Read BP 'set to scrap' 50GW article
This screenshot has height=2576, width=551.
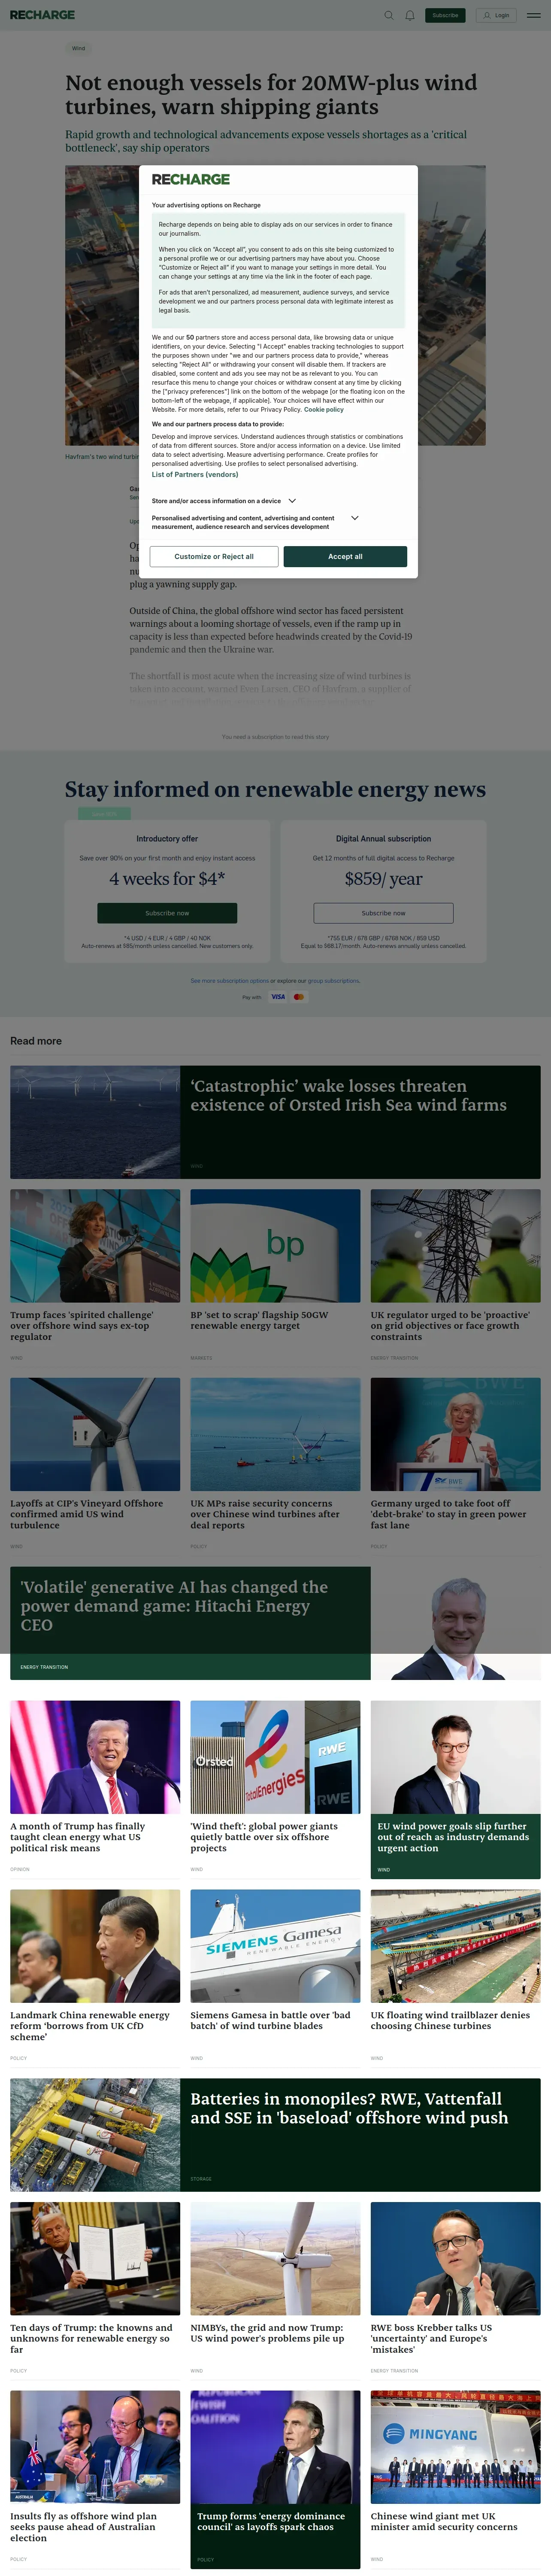[259, 1320]
